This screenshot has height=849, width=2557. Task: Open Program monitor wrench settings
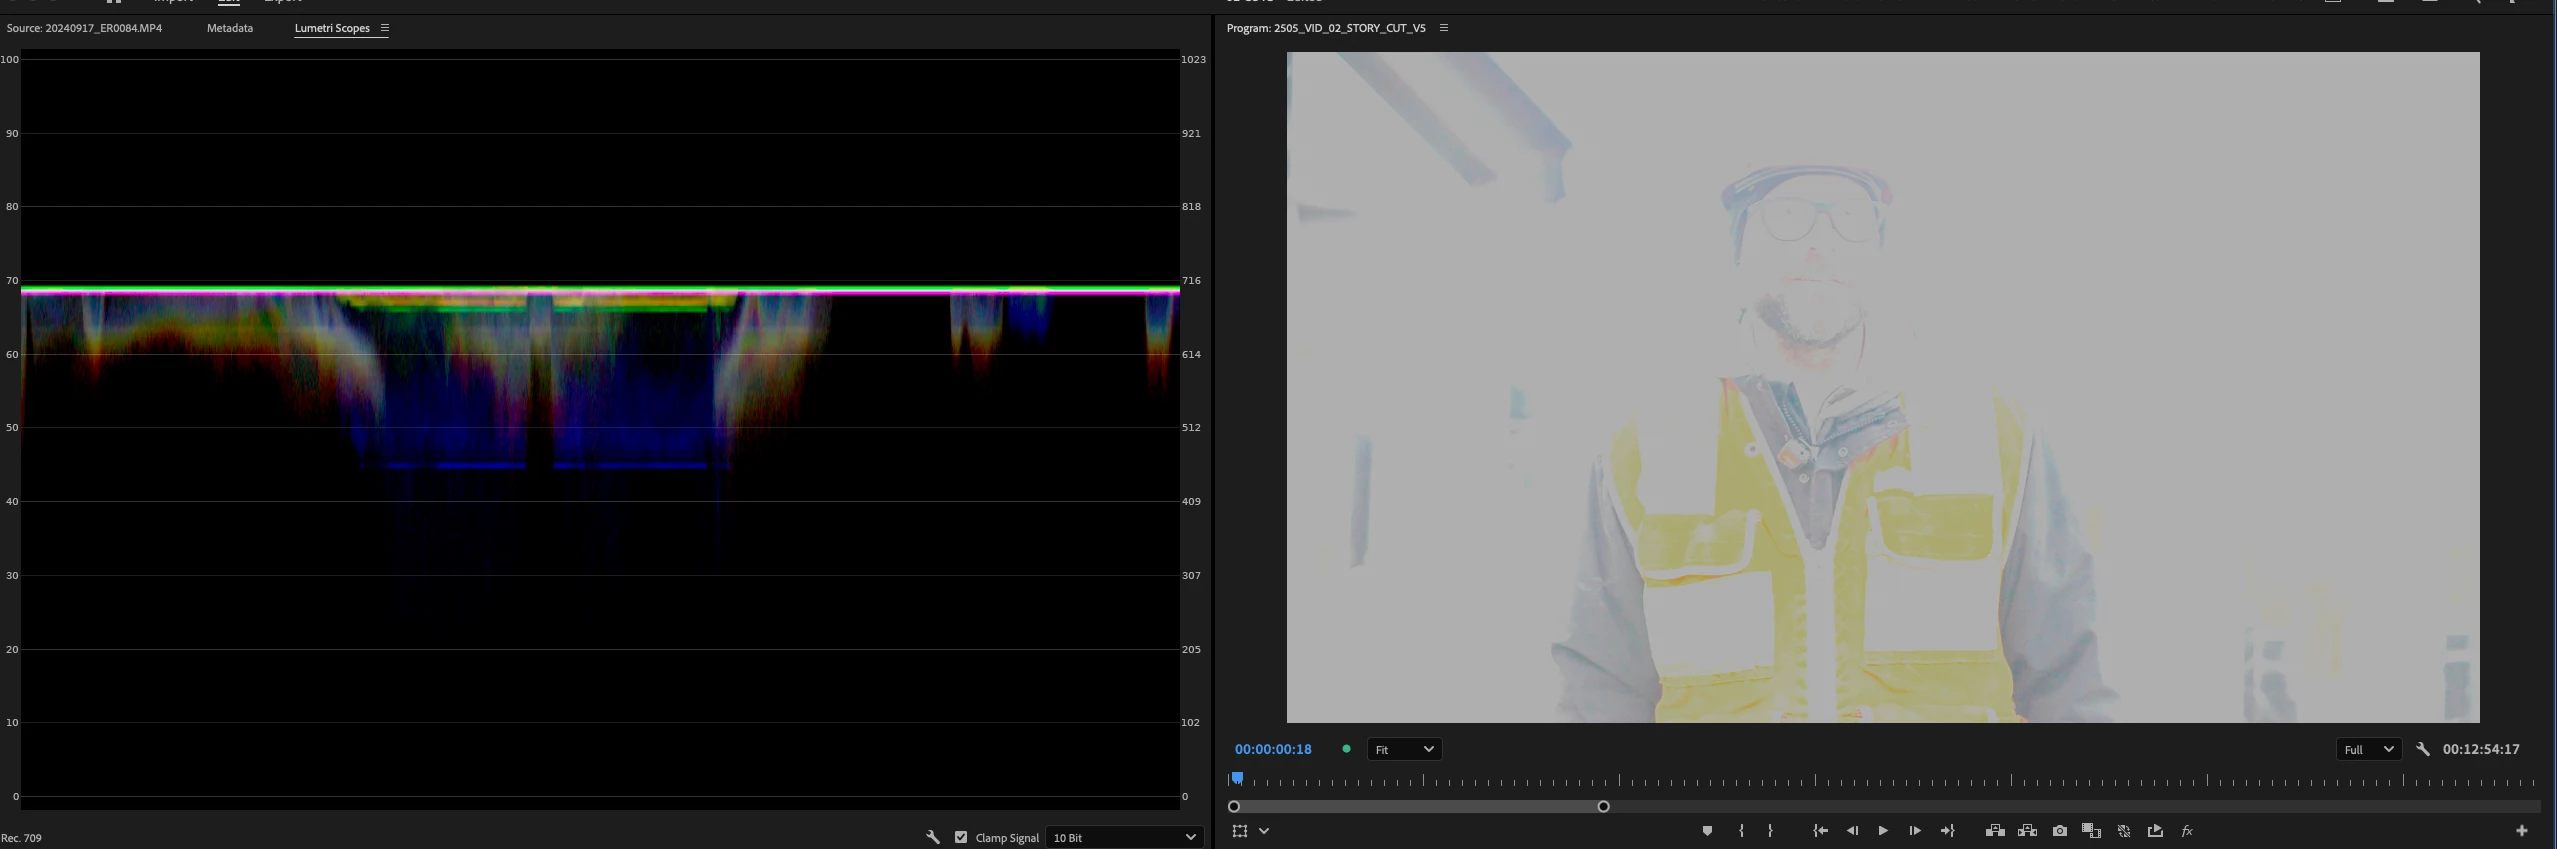(2422, 749)
